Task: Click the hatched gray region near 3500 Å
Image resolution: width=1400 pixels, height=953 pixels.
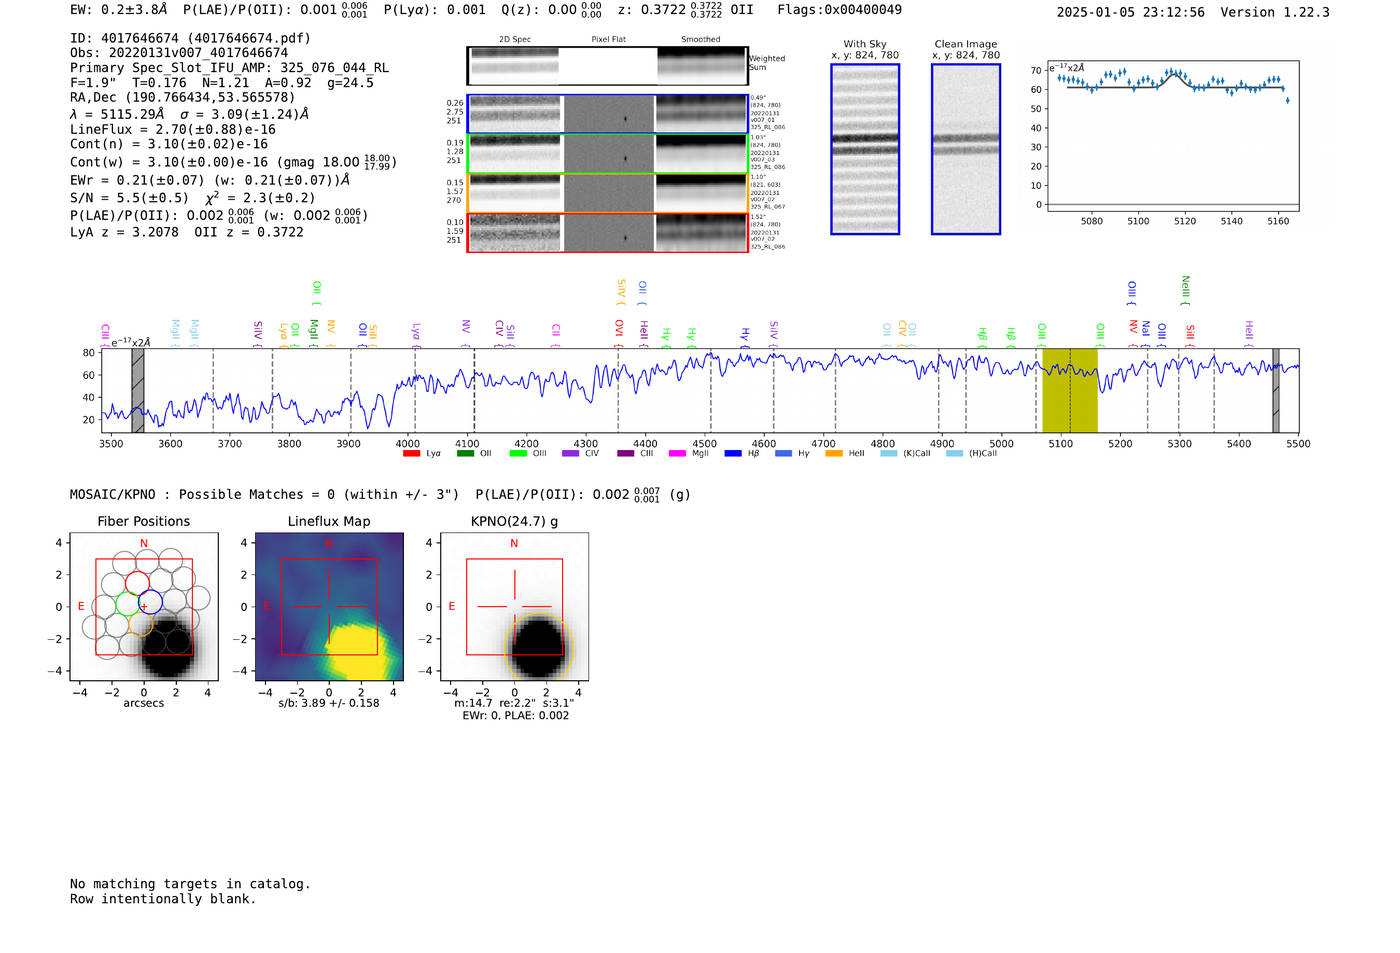Action: 138,390
